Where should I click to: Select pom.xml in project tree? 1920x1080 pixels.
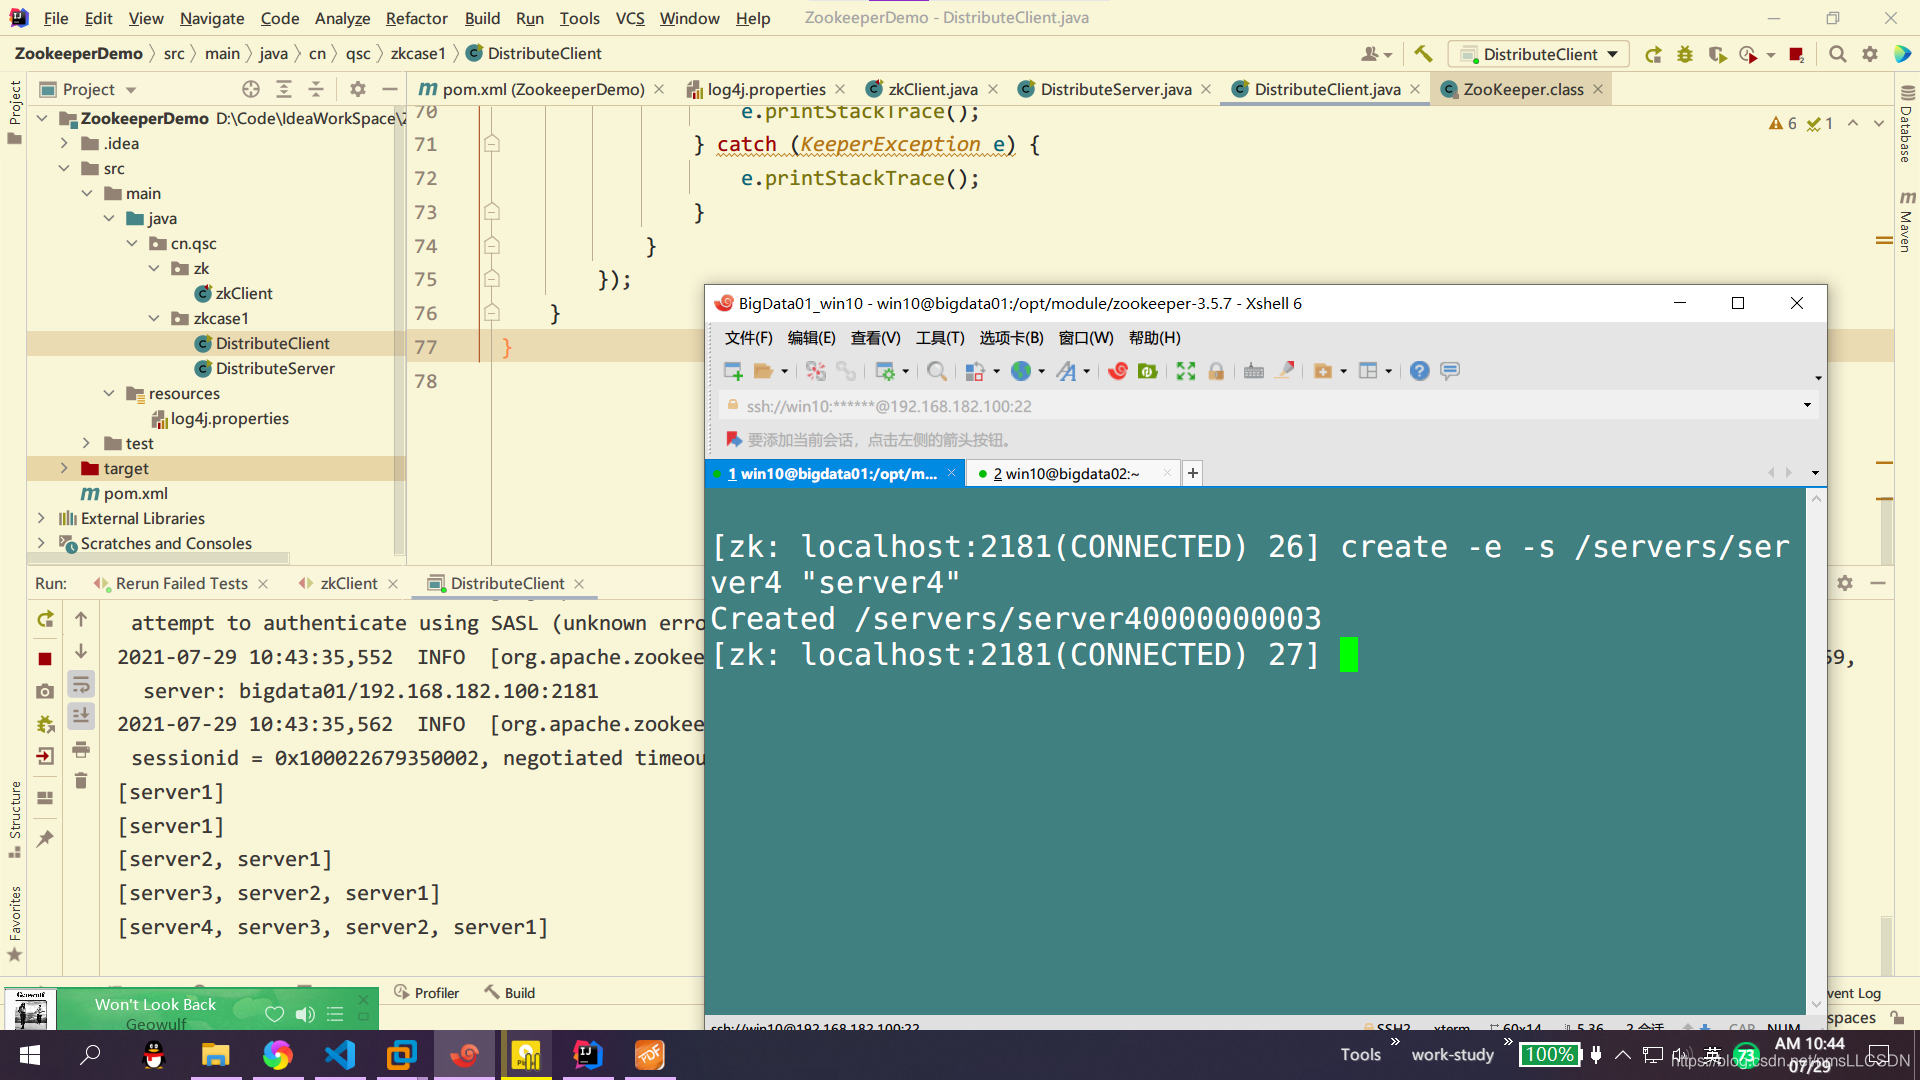click(x=124, y=493)
